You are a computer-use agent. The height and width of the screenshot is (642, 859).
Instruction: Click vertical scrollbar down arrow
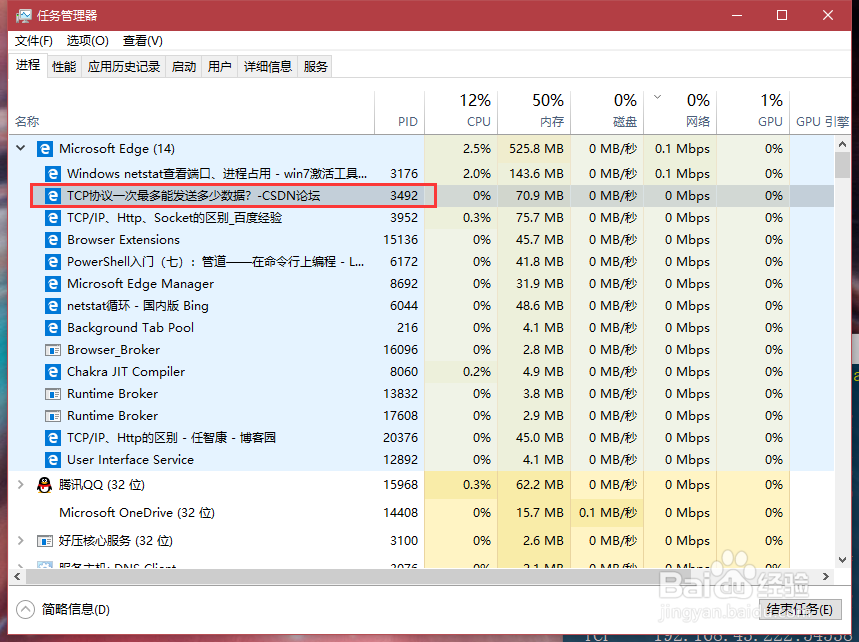(842, 560)
